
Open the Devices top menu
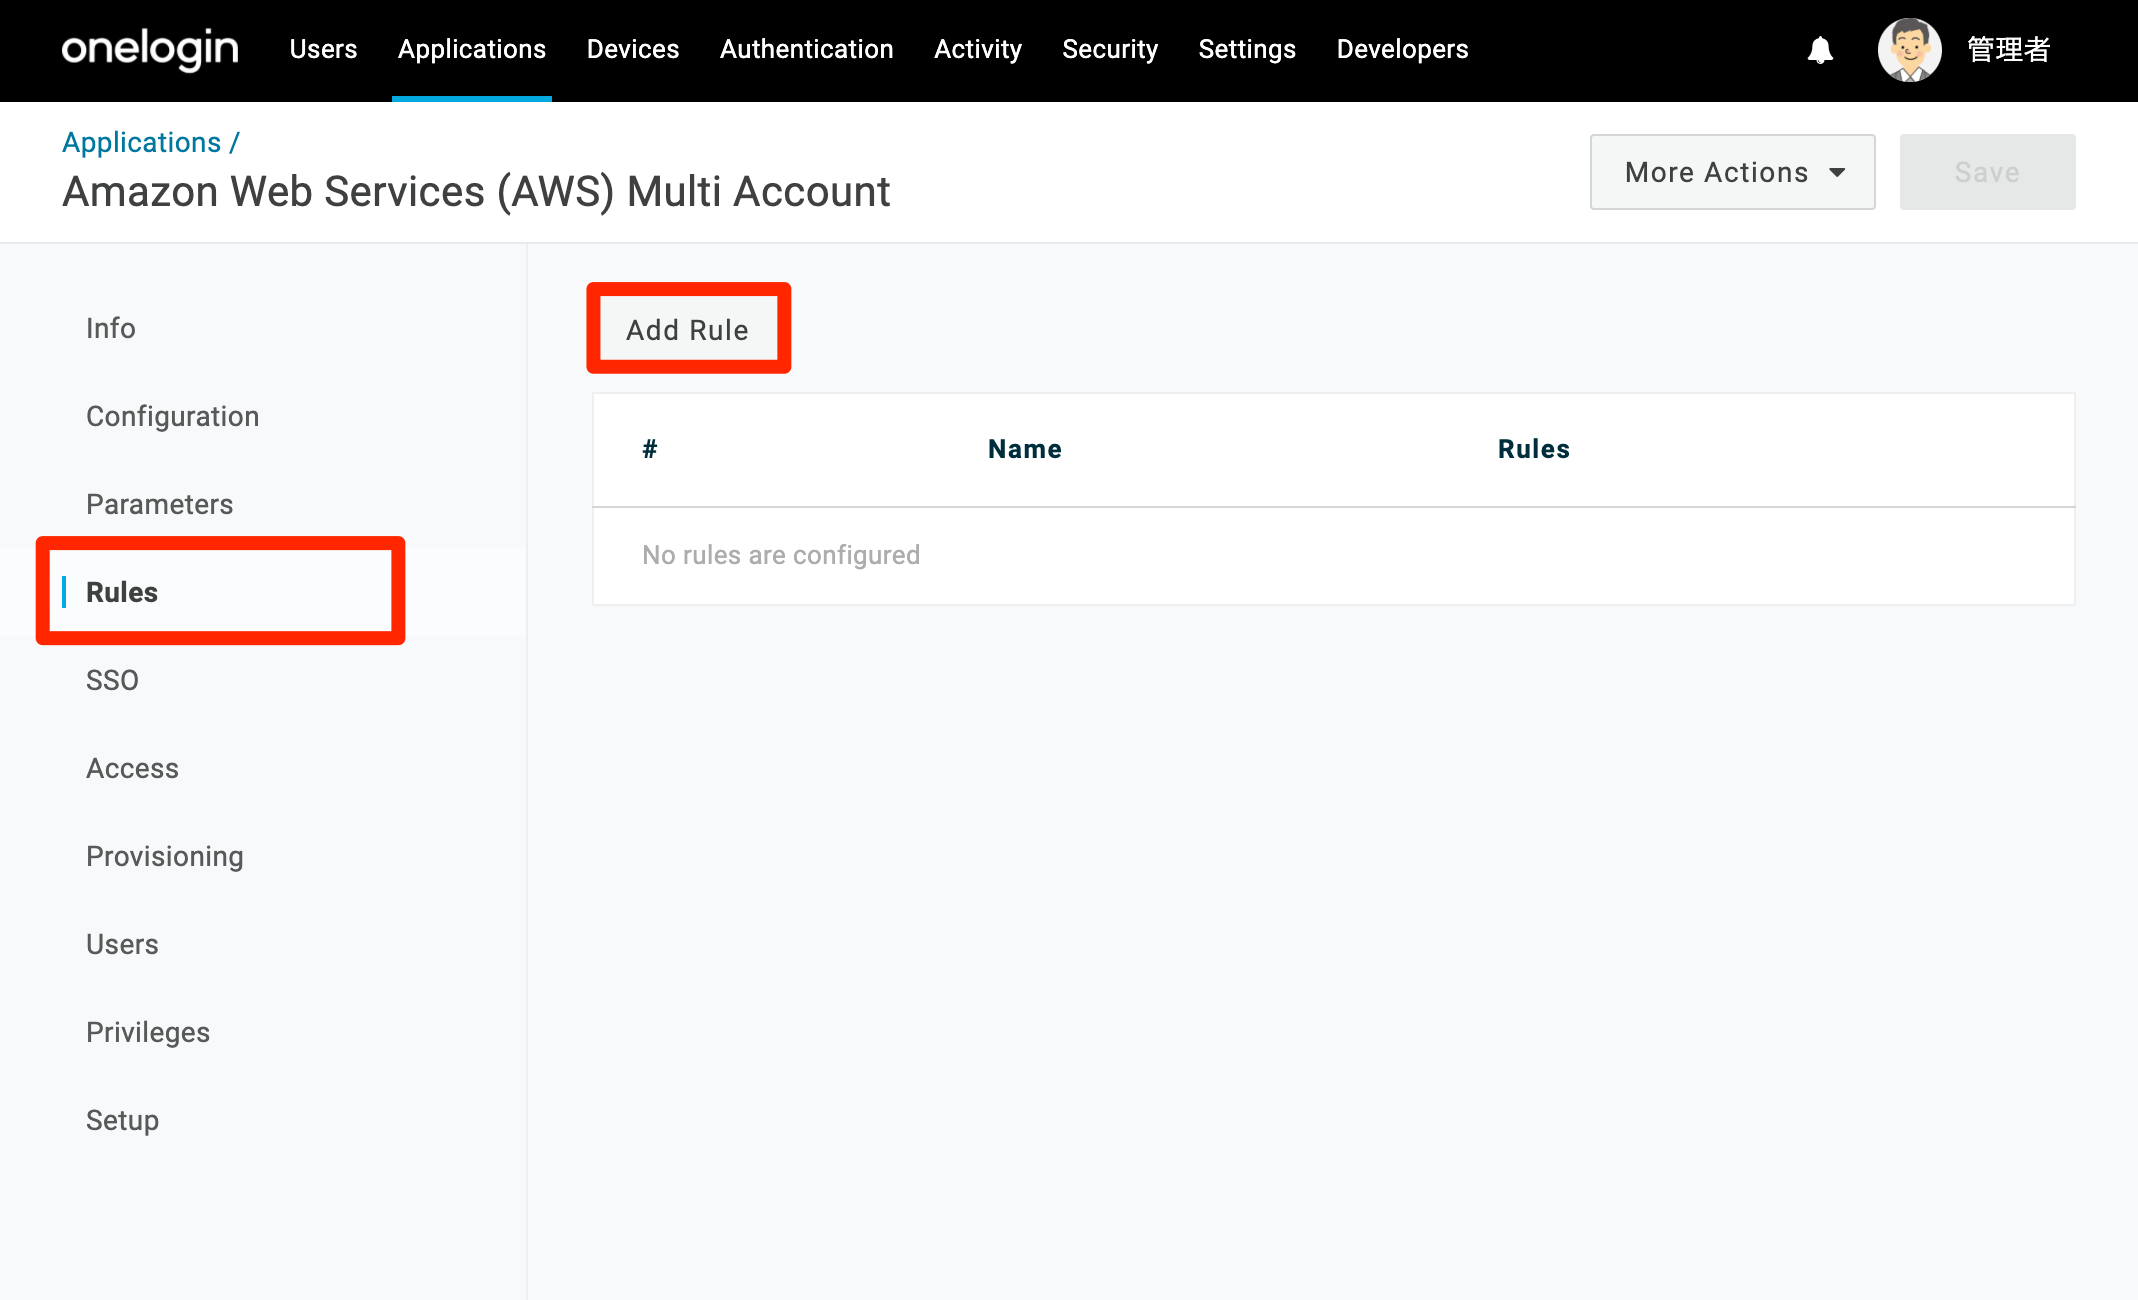tap(633, 49)
